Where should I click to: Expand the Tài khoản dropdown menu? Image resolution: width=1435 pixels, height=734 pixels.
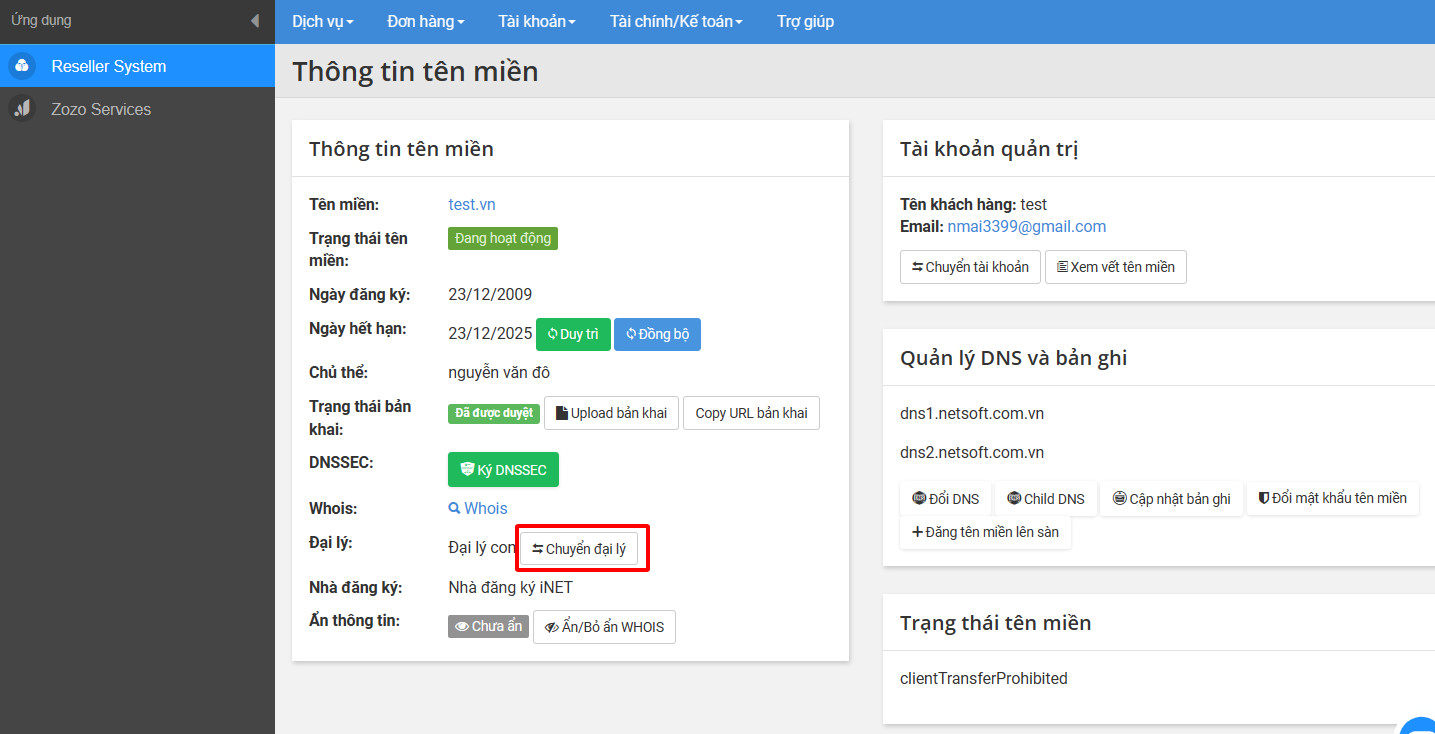pyautogui.click(x=537, y=21)
